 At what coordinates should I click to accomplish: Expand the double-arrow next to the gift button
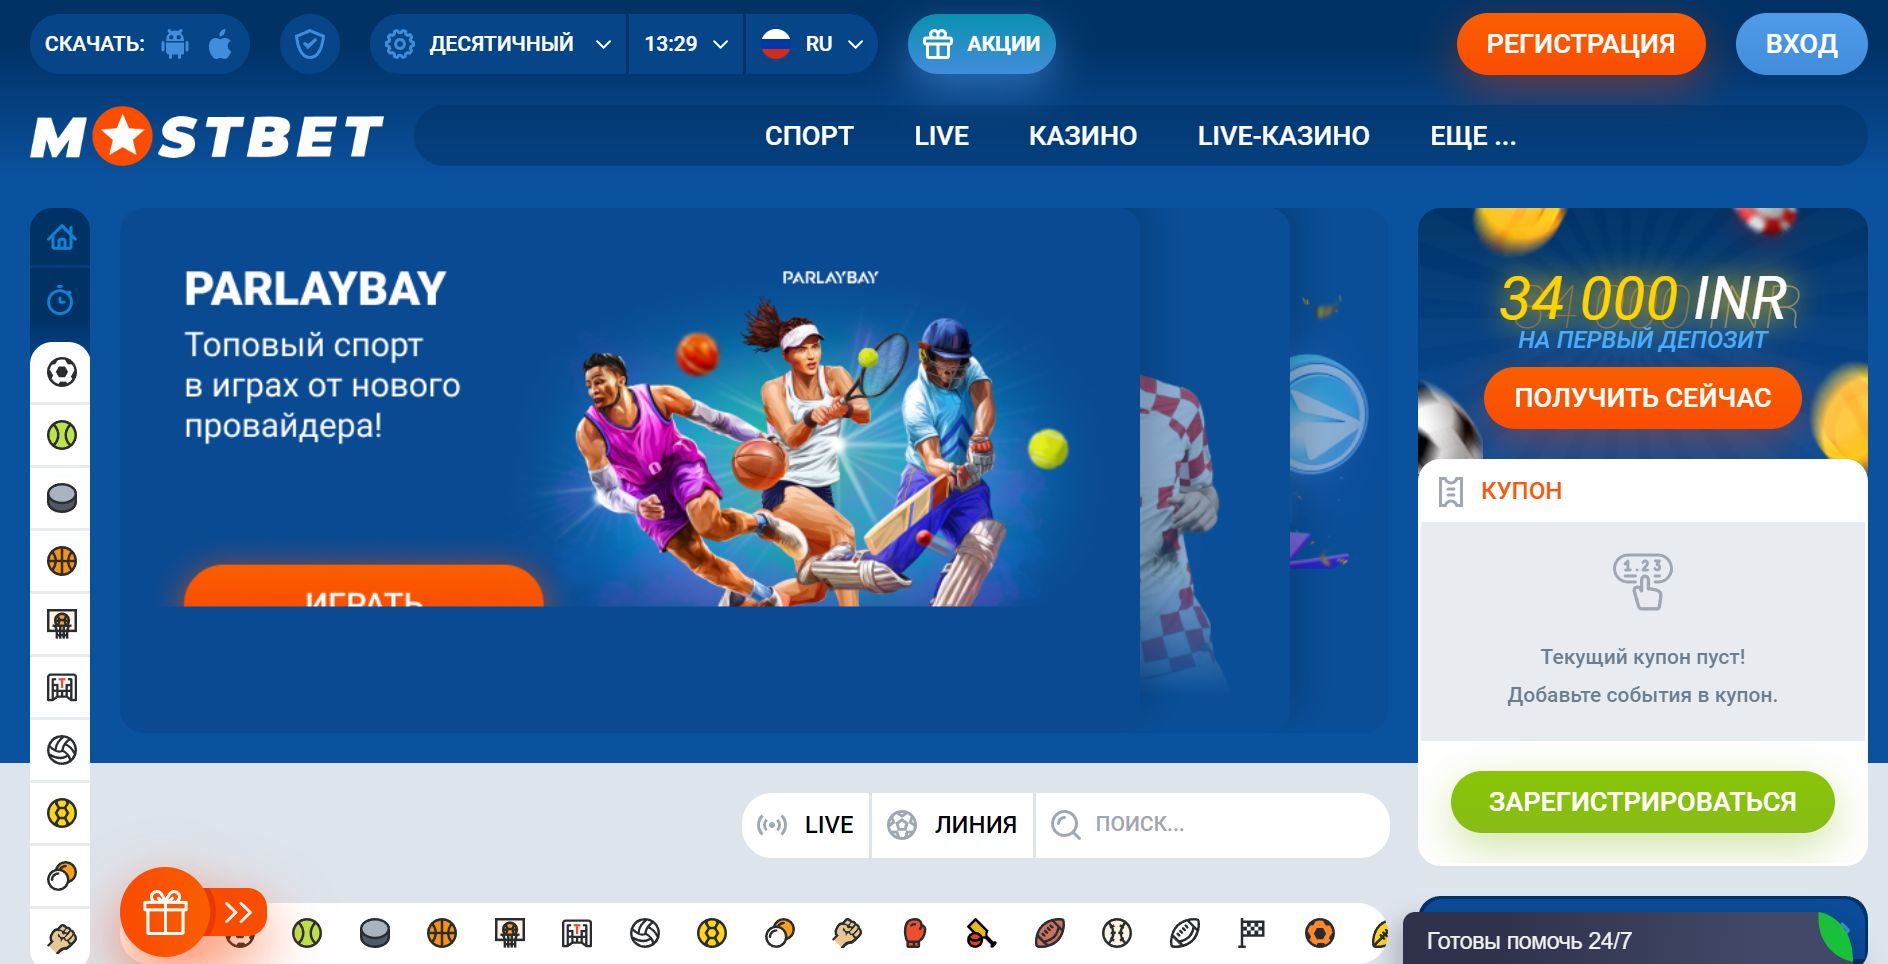click(240, 912)
